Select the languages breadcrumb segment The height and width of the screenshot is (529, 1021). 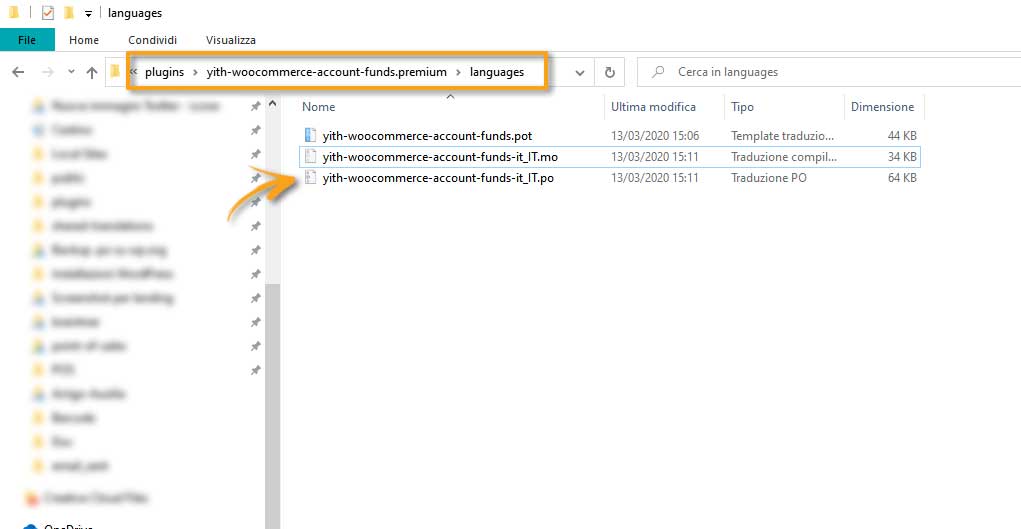[497, 72]
